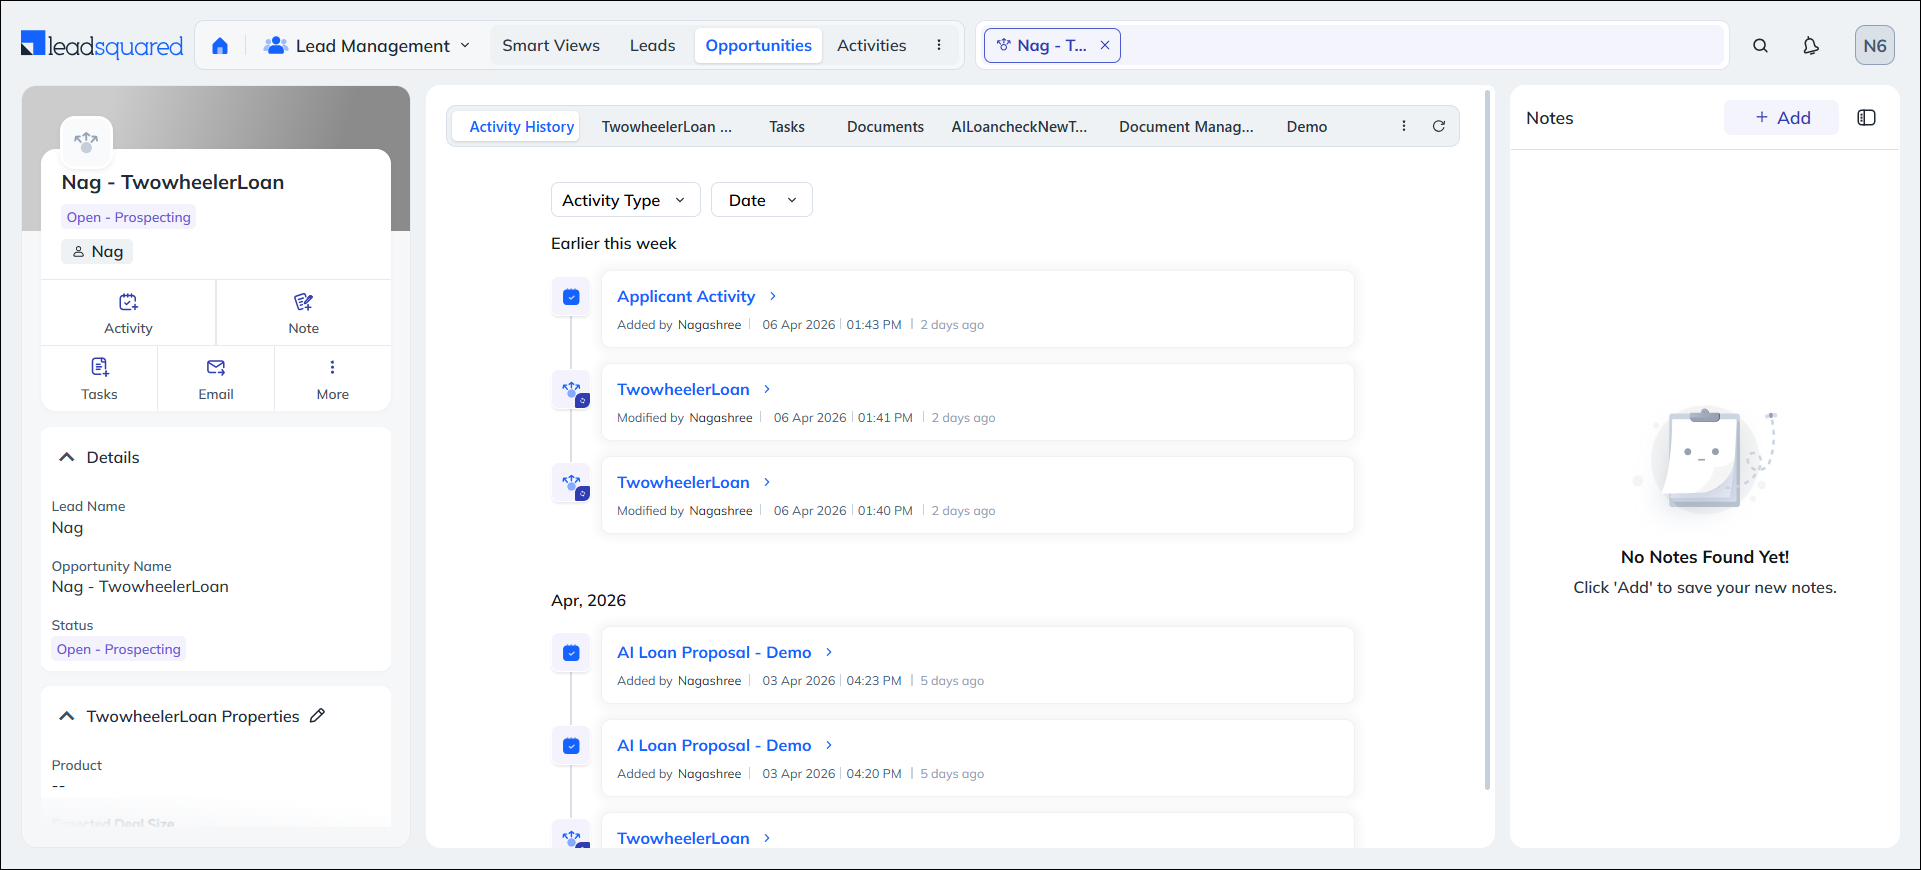This screenshot has width=1921, height=870.
Task: Click the timeline icon of the 01:40 PM TwowheelerLoan entry
Action: coord(571,483)
